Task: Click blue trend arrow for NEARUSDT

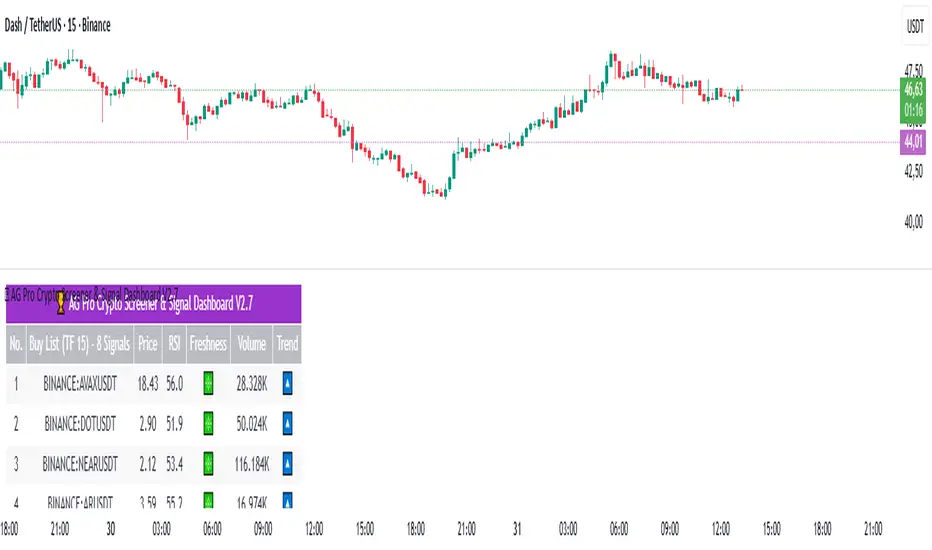Action: click(x=287, y=464)
